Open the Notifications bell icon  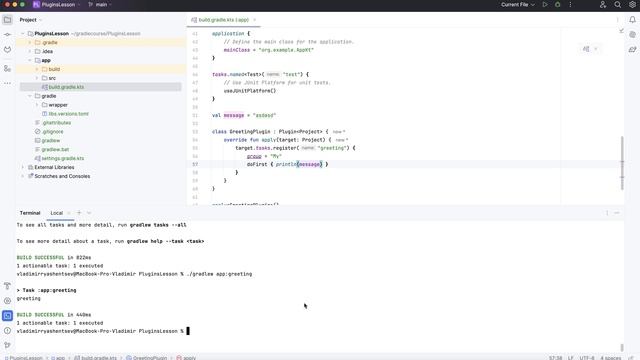click(x=632, y=20)
